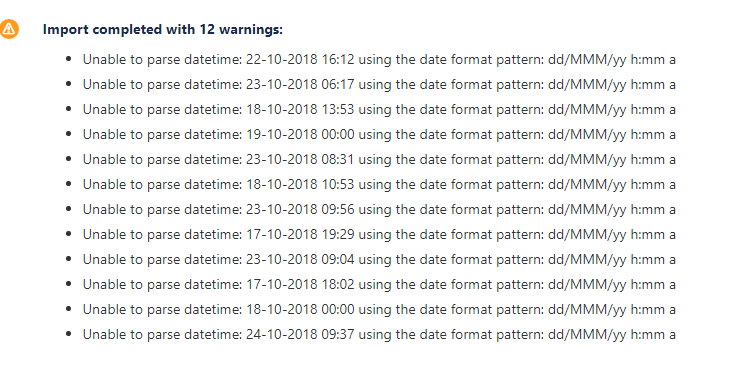This screenshot has width=739, height=365.
Task: Select the warning for 23-10-2018 06:17
Action: click(379, 84)
